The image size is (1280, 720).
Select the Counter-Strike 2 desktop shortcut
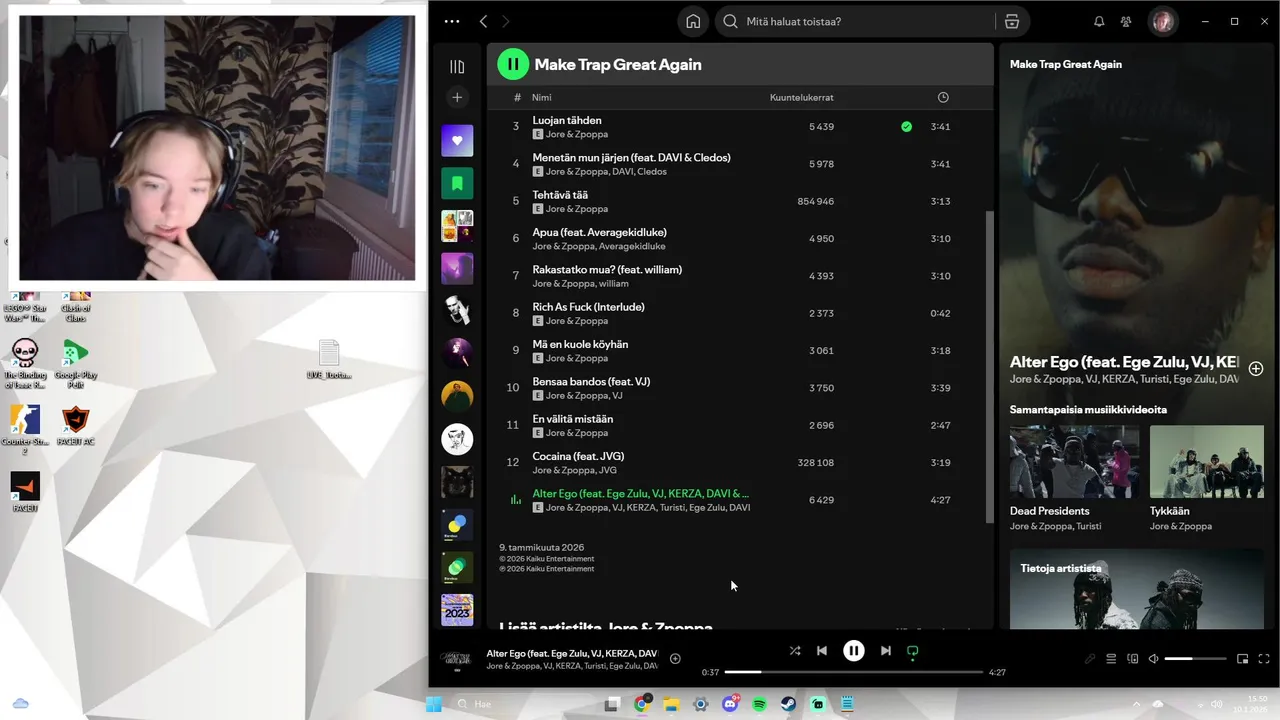(25, 430)
